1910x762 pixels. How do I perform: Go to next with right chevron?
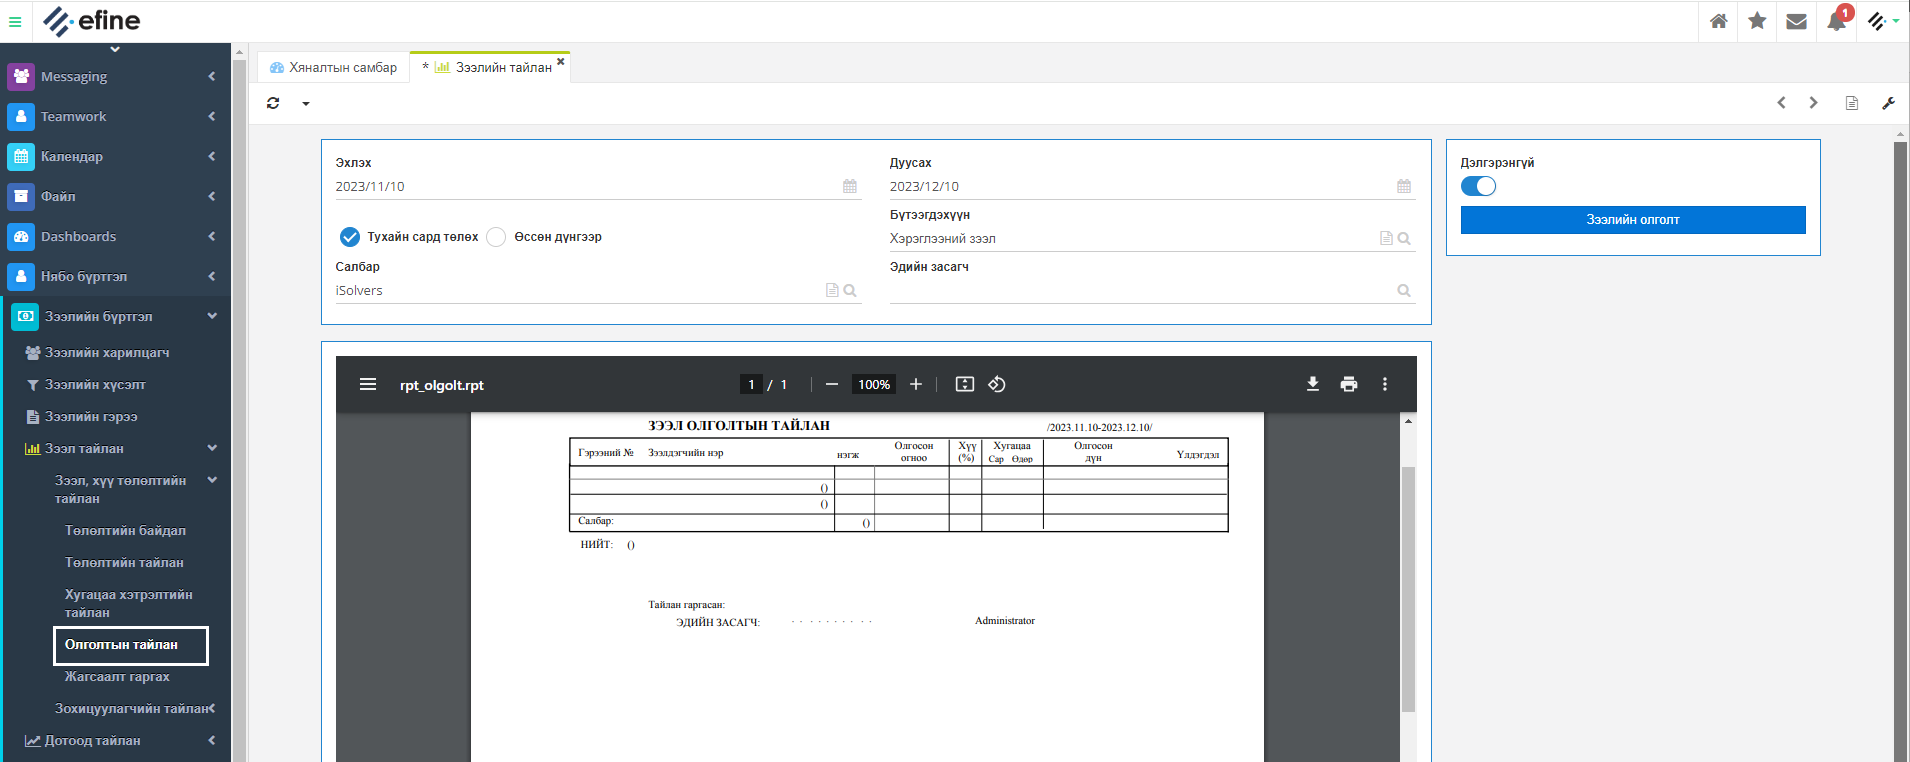point(1813,103)
